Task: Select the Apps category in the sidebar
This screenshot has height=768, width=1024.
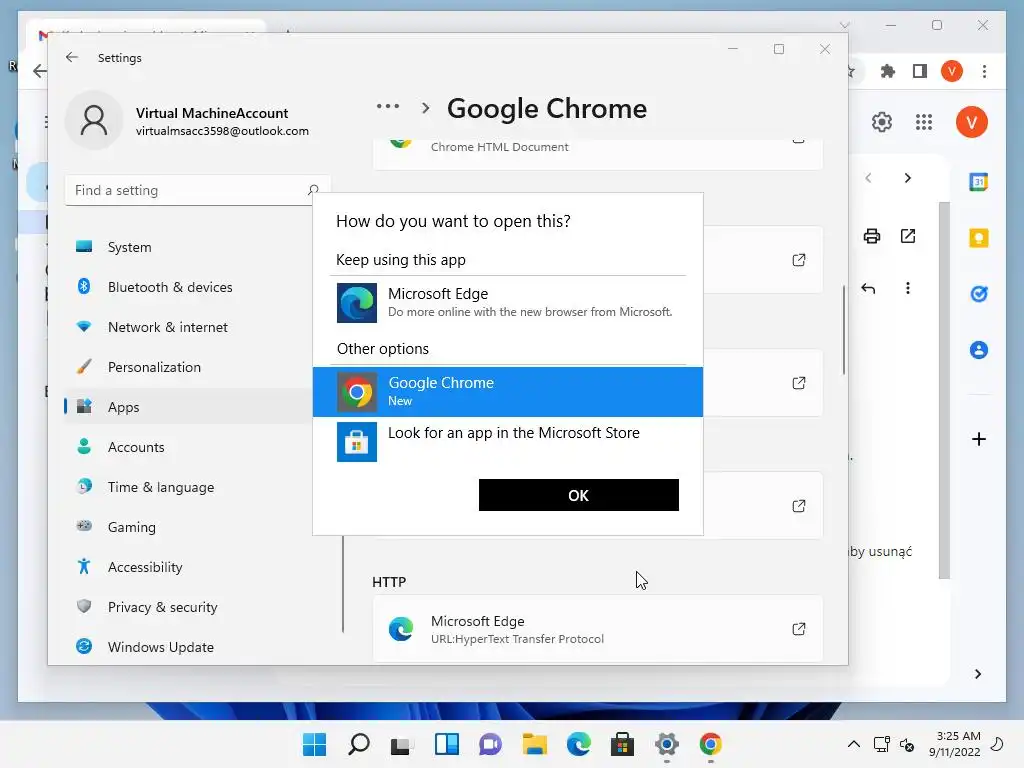Action: tap(188, 407)
